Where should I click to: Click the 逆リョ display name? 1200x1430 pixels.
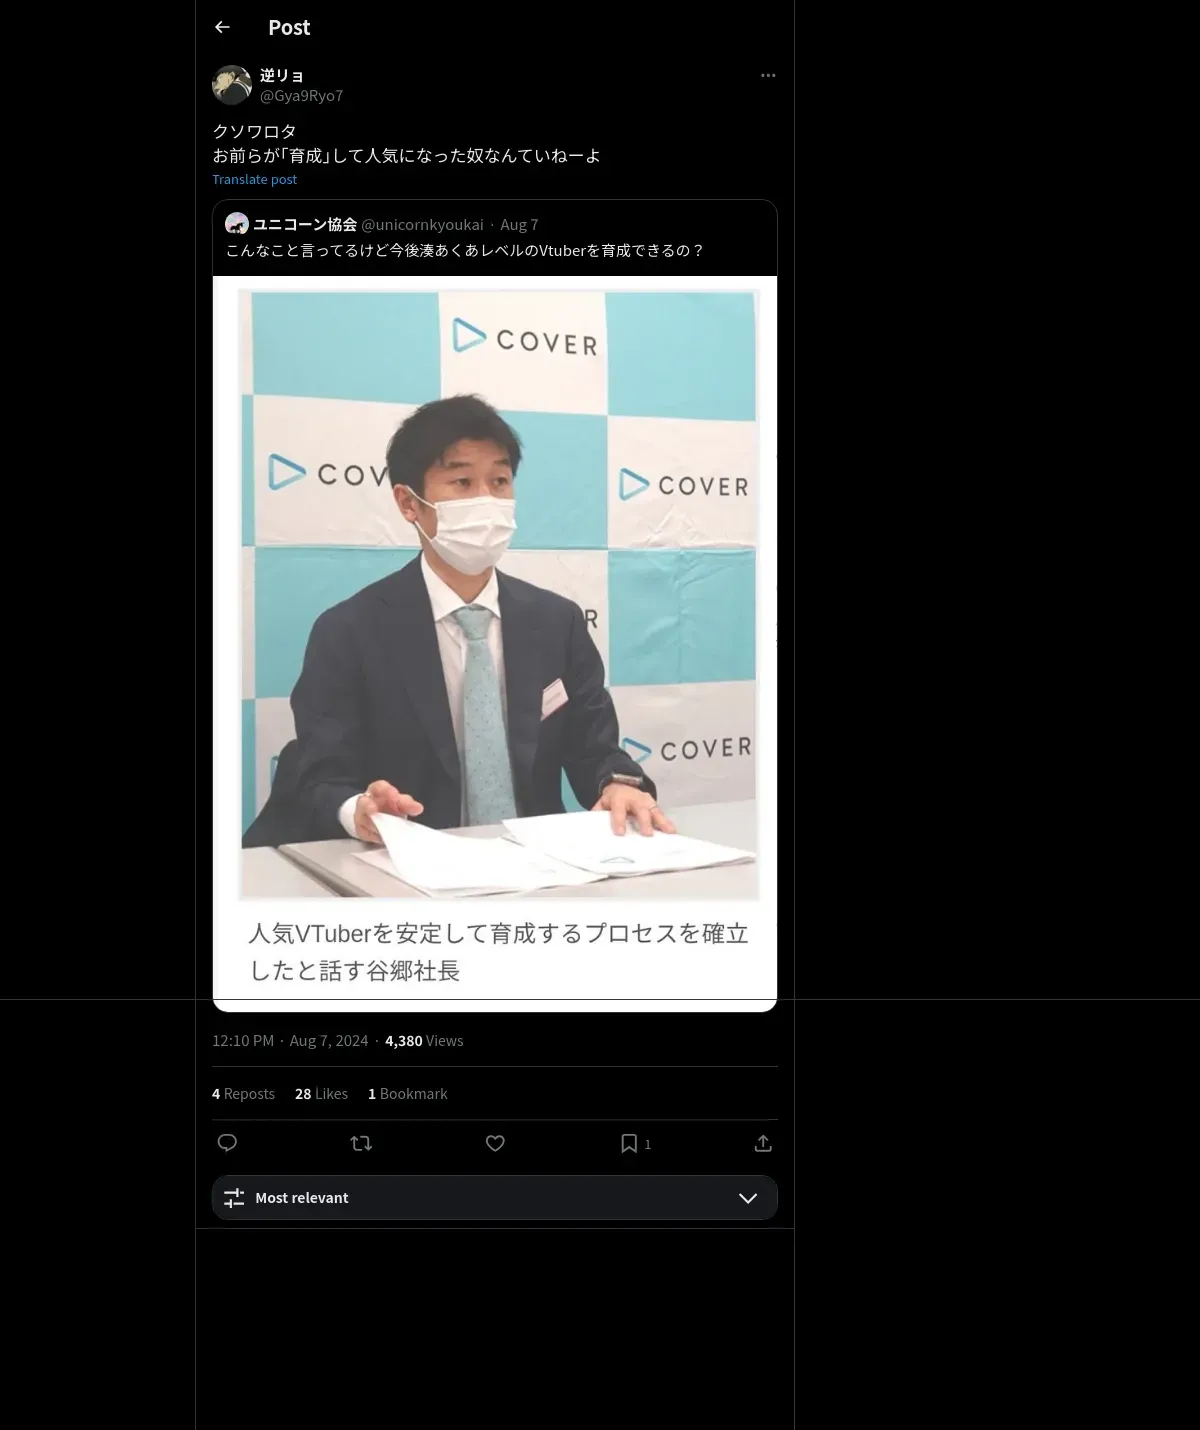tap(282, 75)
